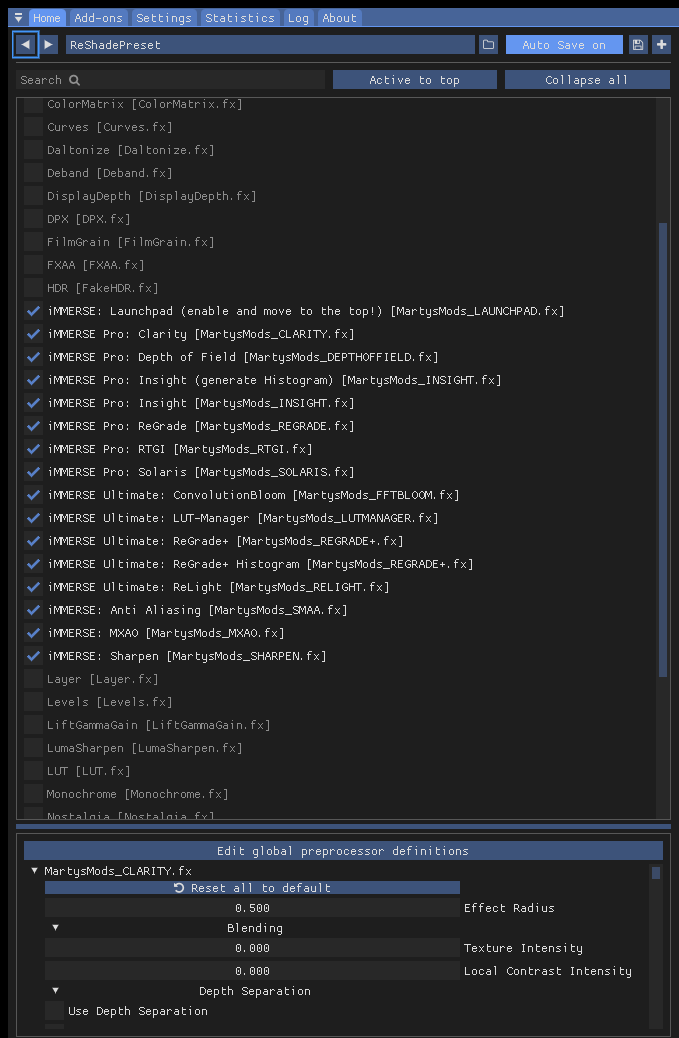Viewport: 679px width, 1038px height.
Task: Click the search magnifier icon
Action: tap(75, 80)
